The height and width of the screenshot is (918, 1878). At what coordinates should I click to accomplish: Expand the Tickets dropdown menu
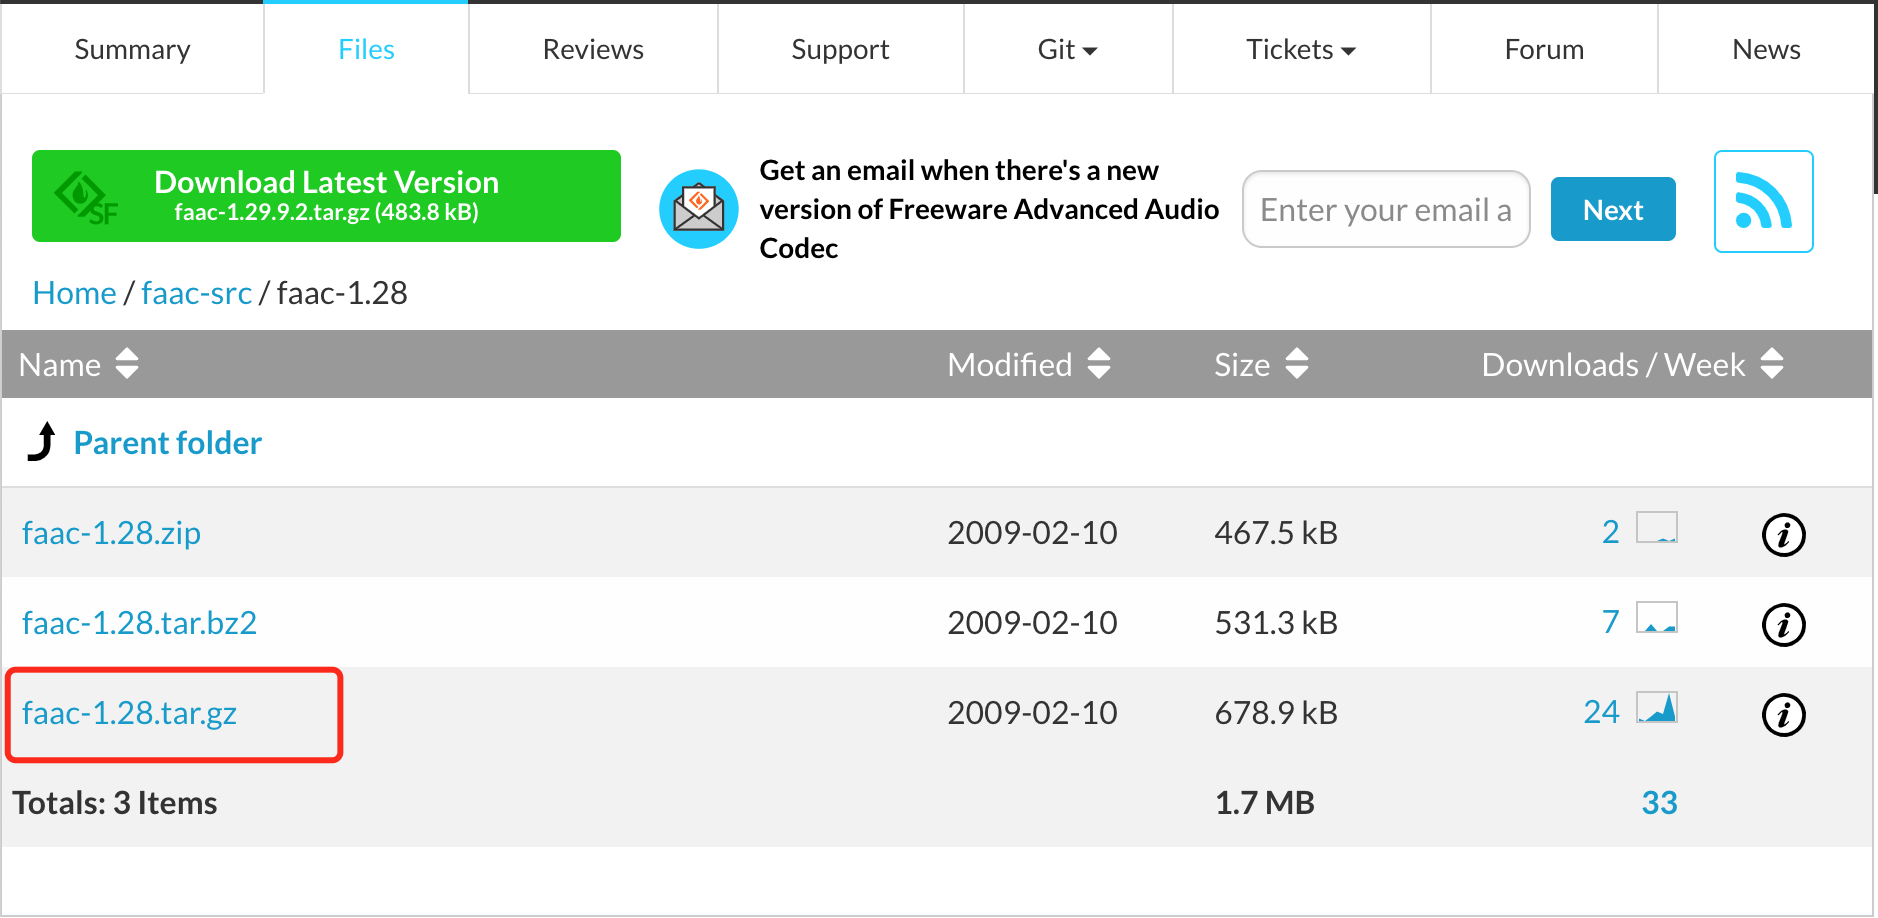tap(1300, 50)
